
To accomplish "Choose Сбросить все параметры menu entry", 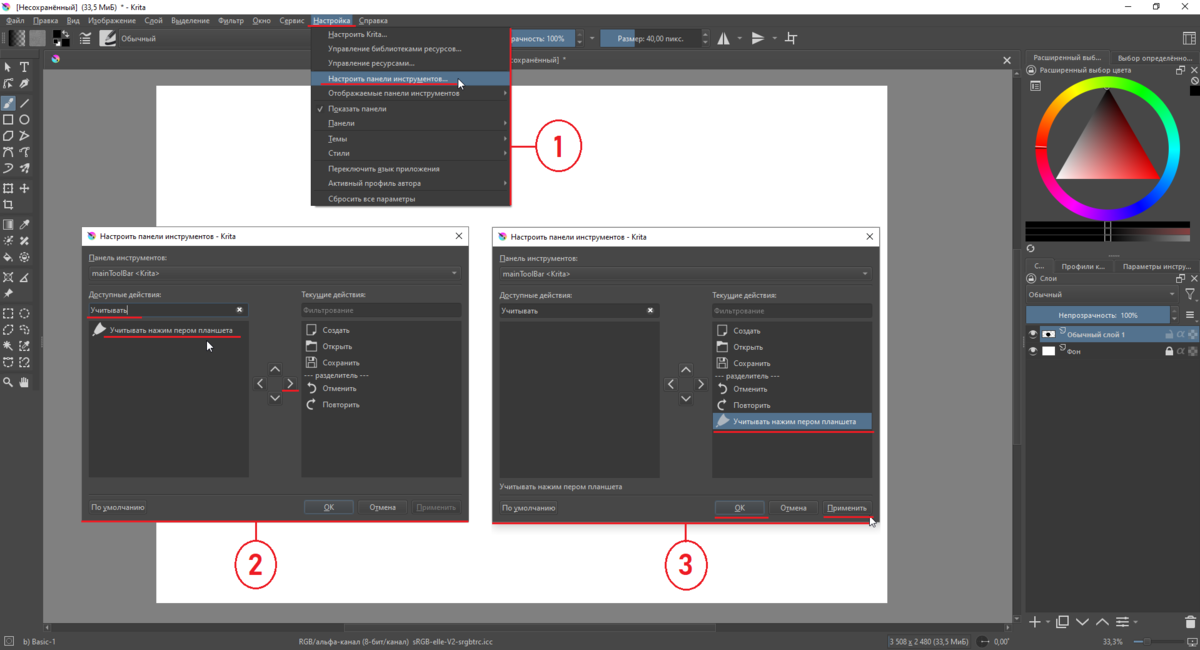I will [x=411, y=198].
